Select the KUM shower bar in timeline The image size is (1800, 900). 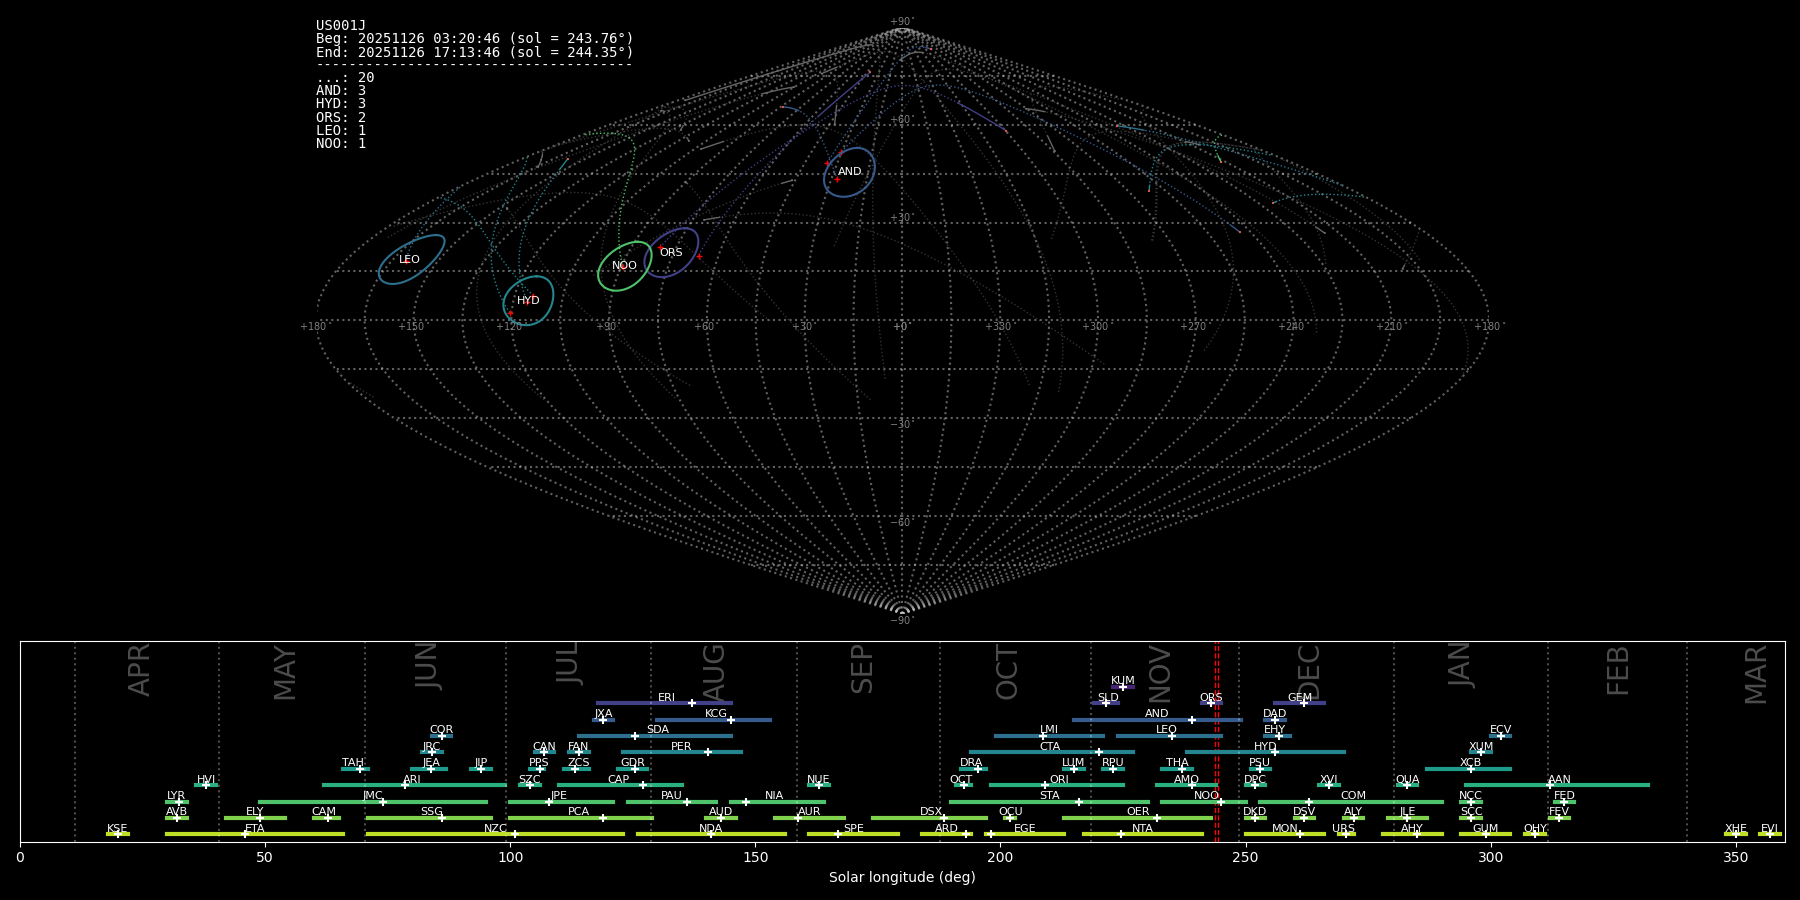(x=1122, y=687)
